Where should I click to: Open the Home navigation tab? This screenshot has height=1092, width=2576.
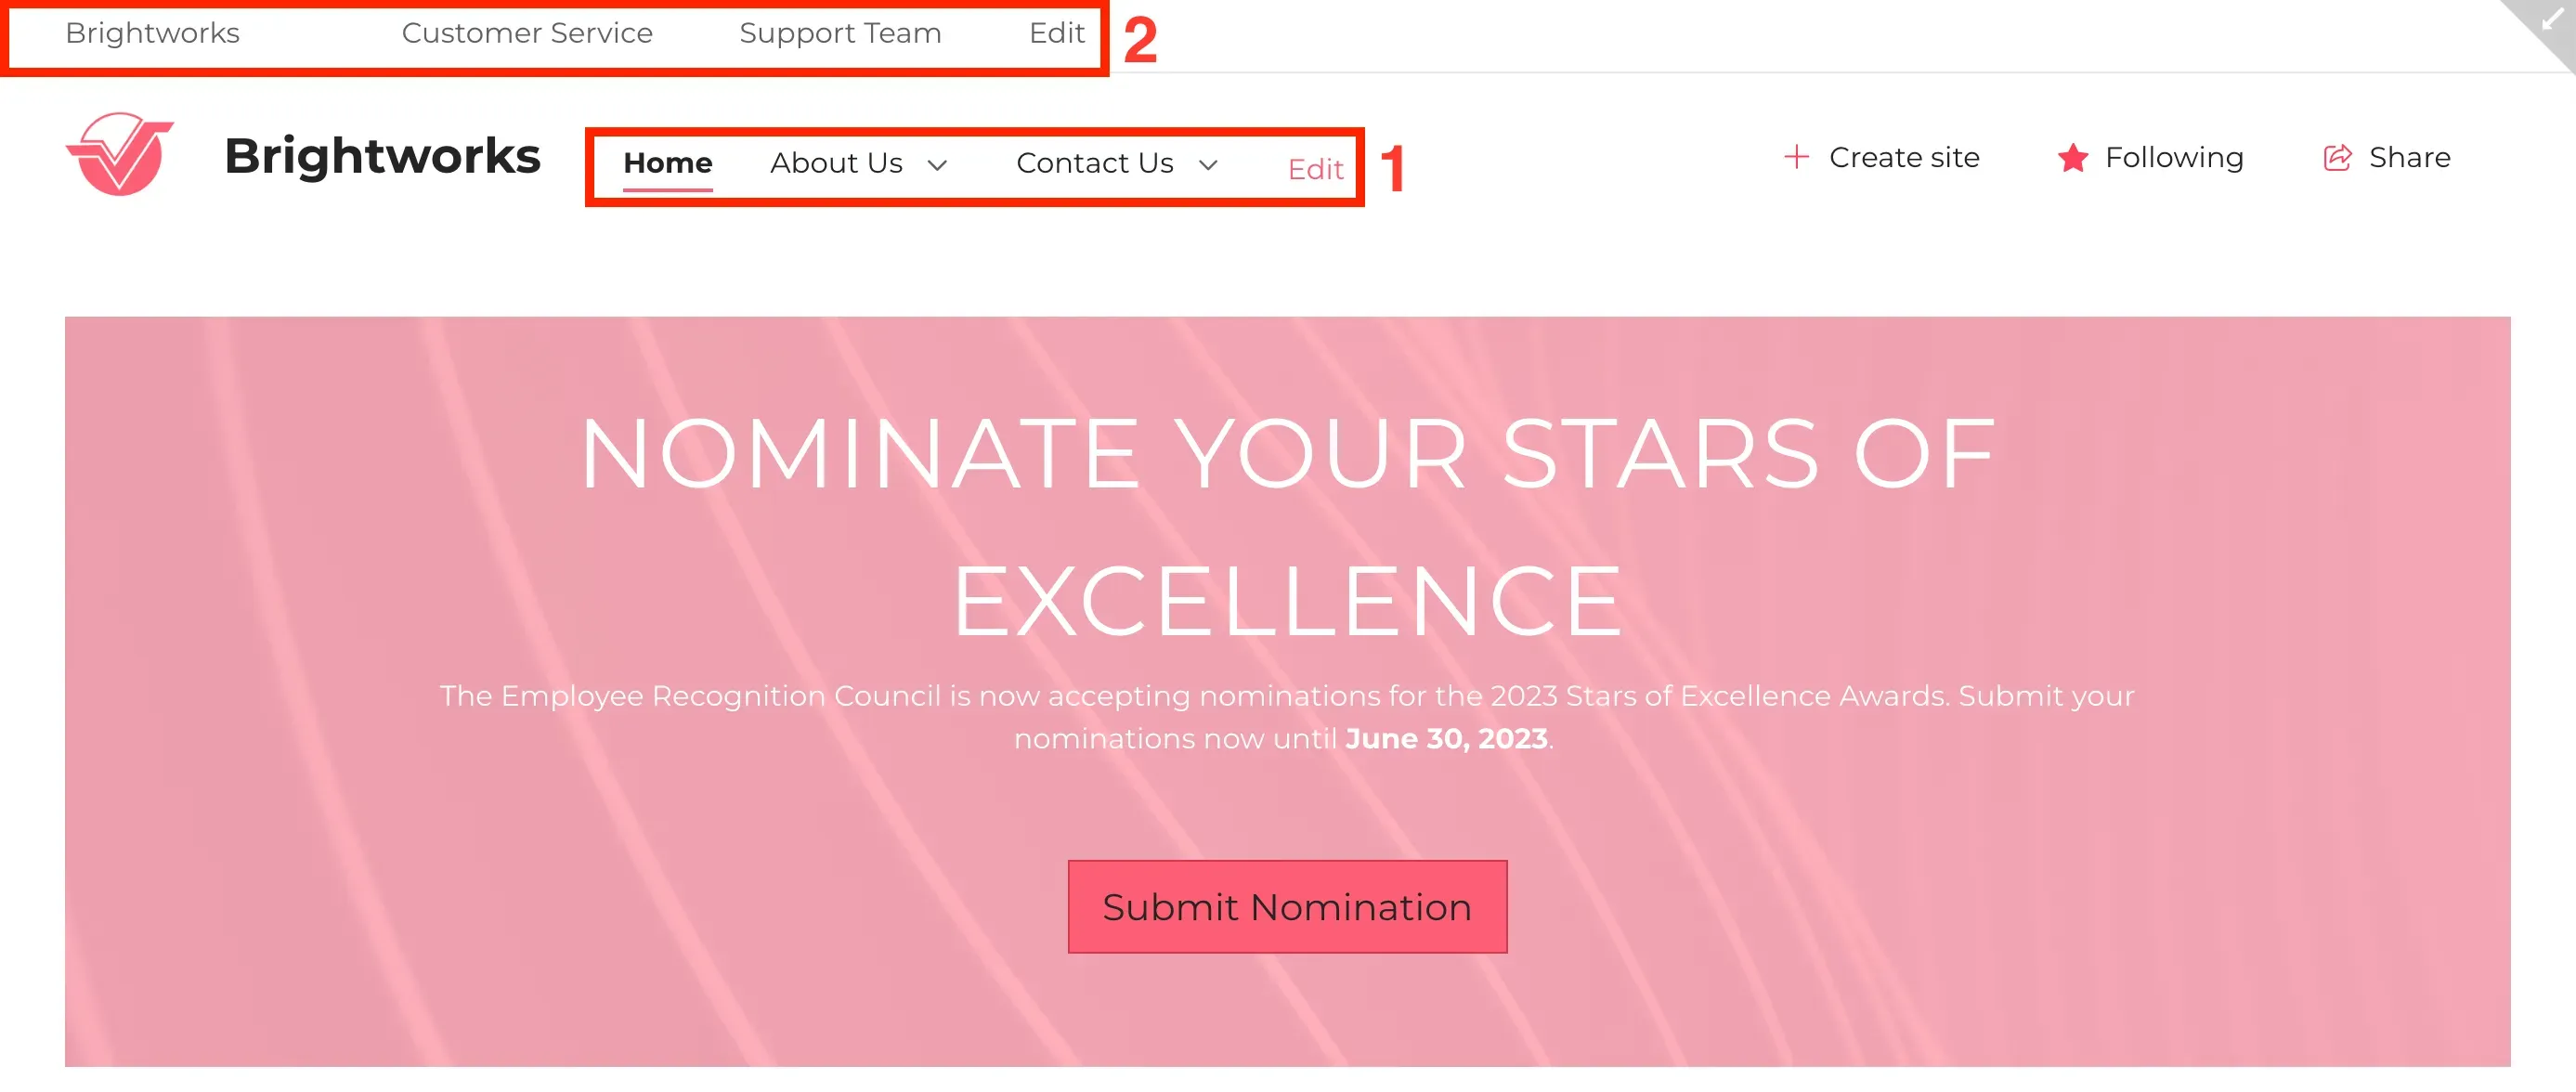click(668, 163)
